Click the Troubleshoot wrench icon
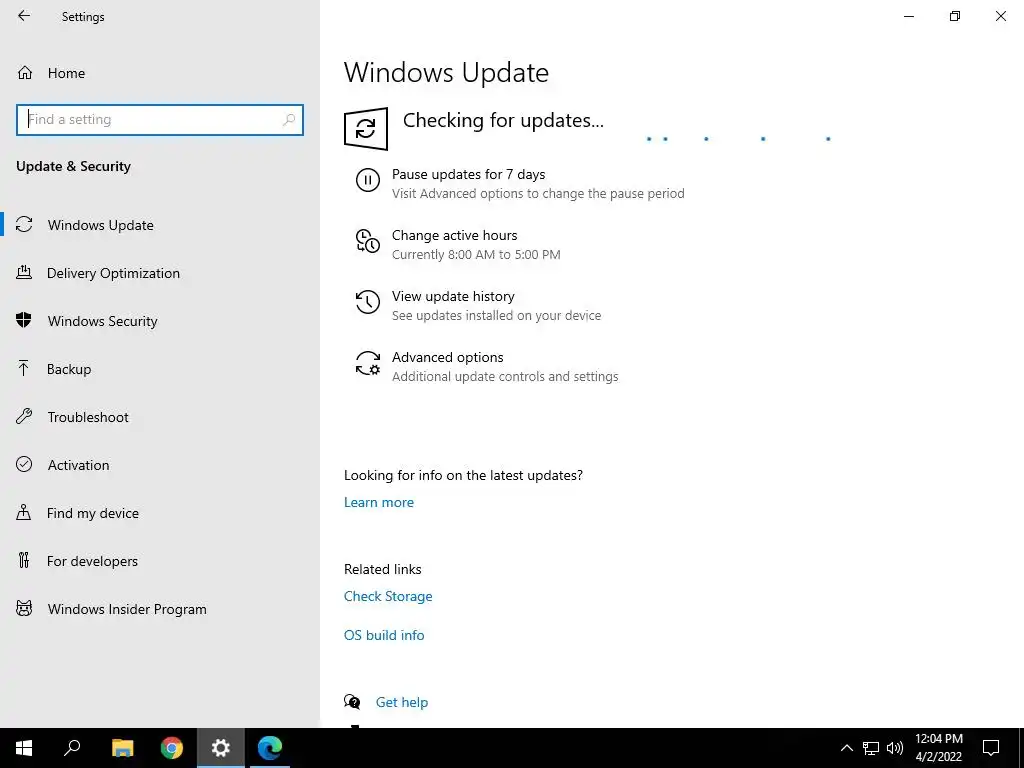The width and height of the screenshot is (1024, 768). coord(24,416)
